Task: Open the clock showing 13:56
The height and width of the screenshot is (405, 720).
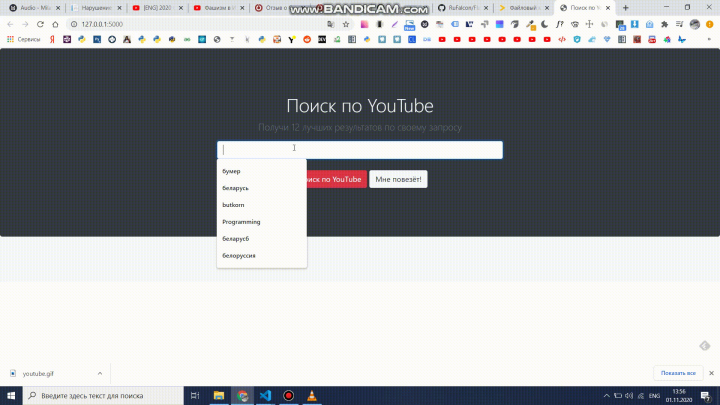Action: 679,395
